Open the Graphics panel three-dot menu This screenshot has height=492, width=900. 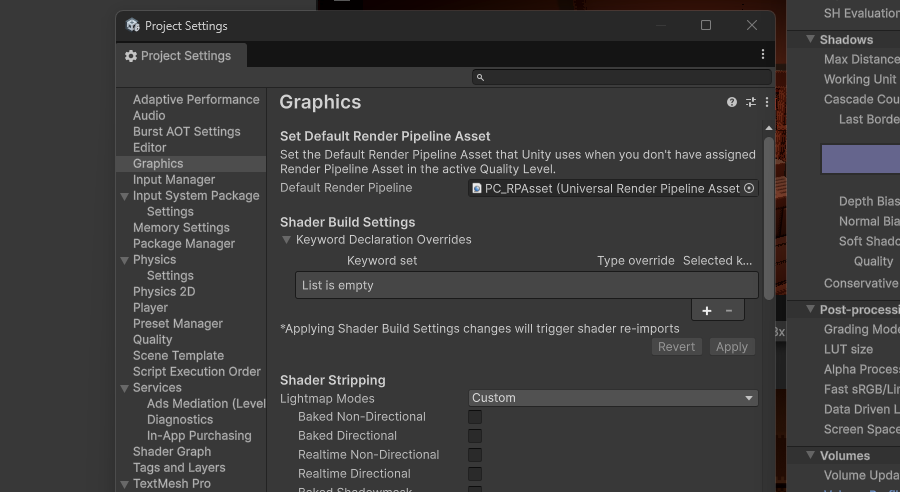[767, 102]
